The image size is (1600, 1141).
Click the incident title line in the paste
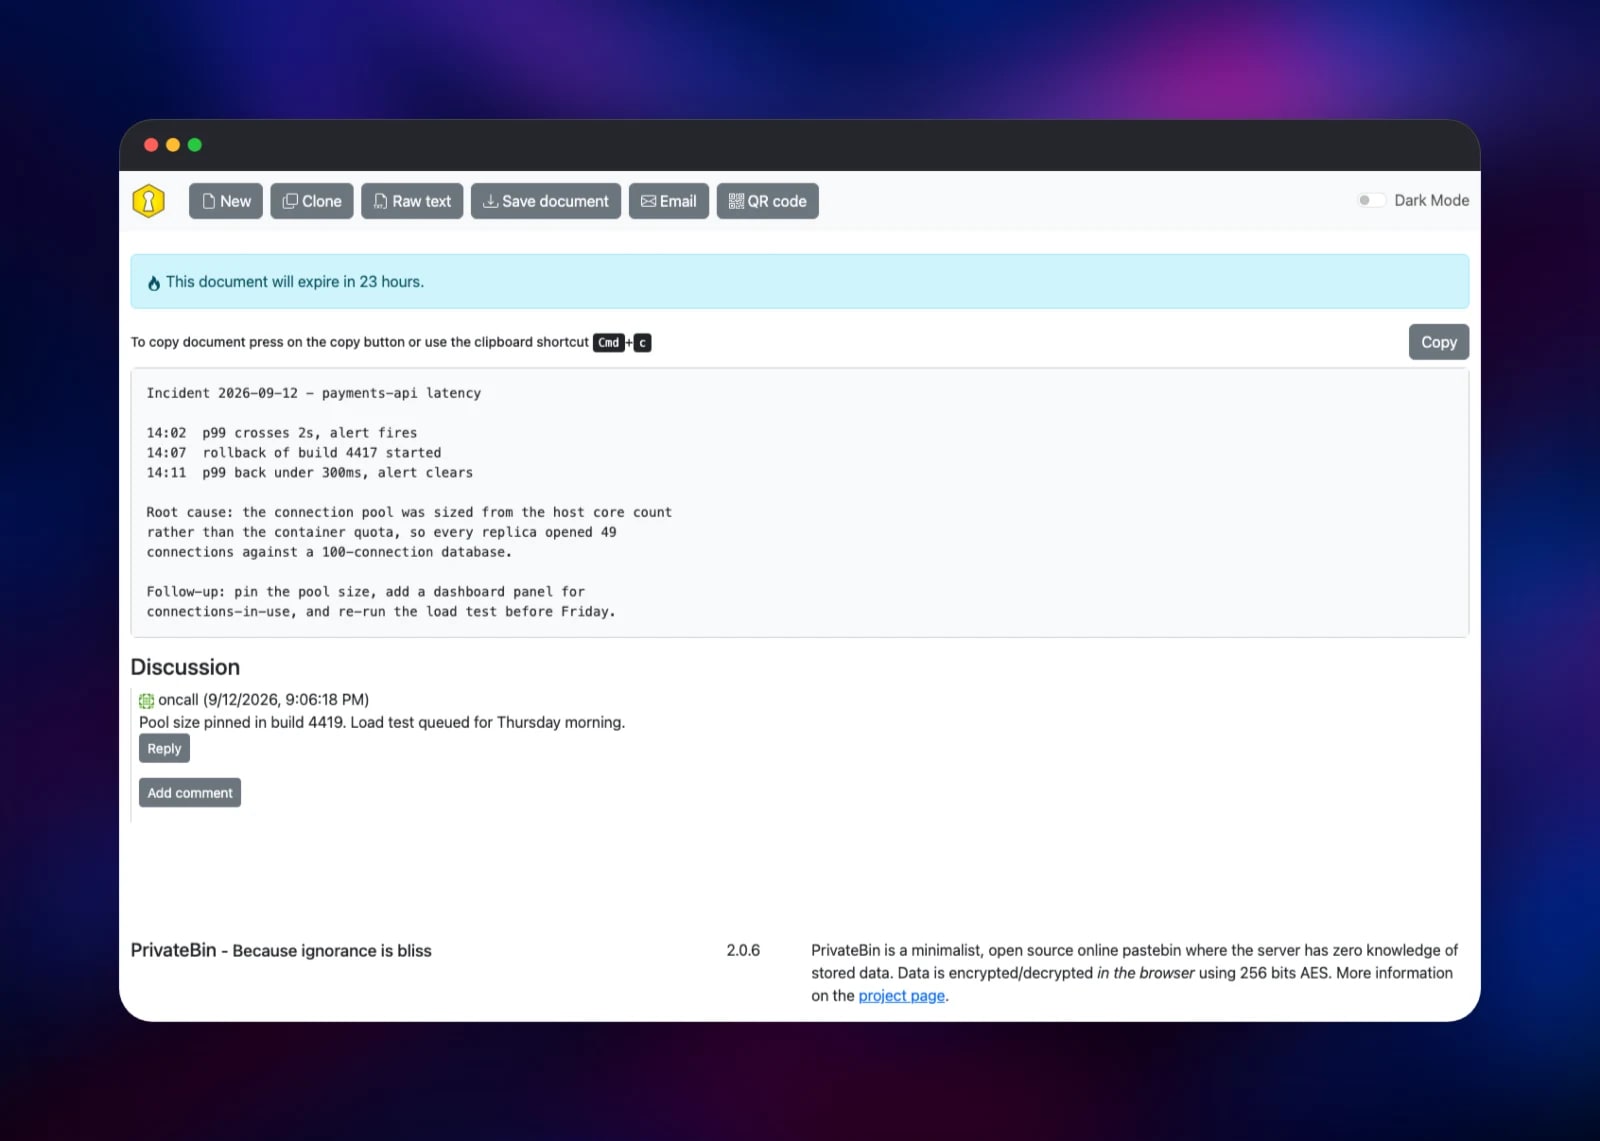pos(314,393)
